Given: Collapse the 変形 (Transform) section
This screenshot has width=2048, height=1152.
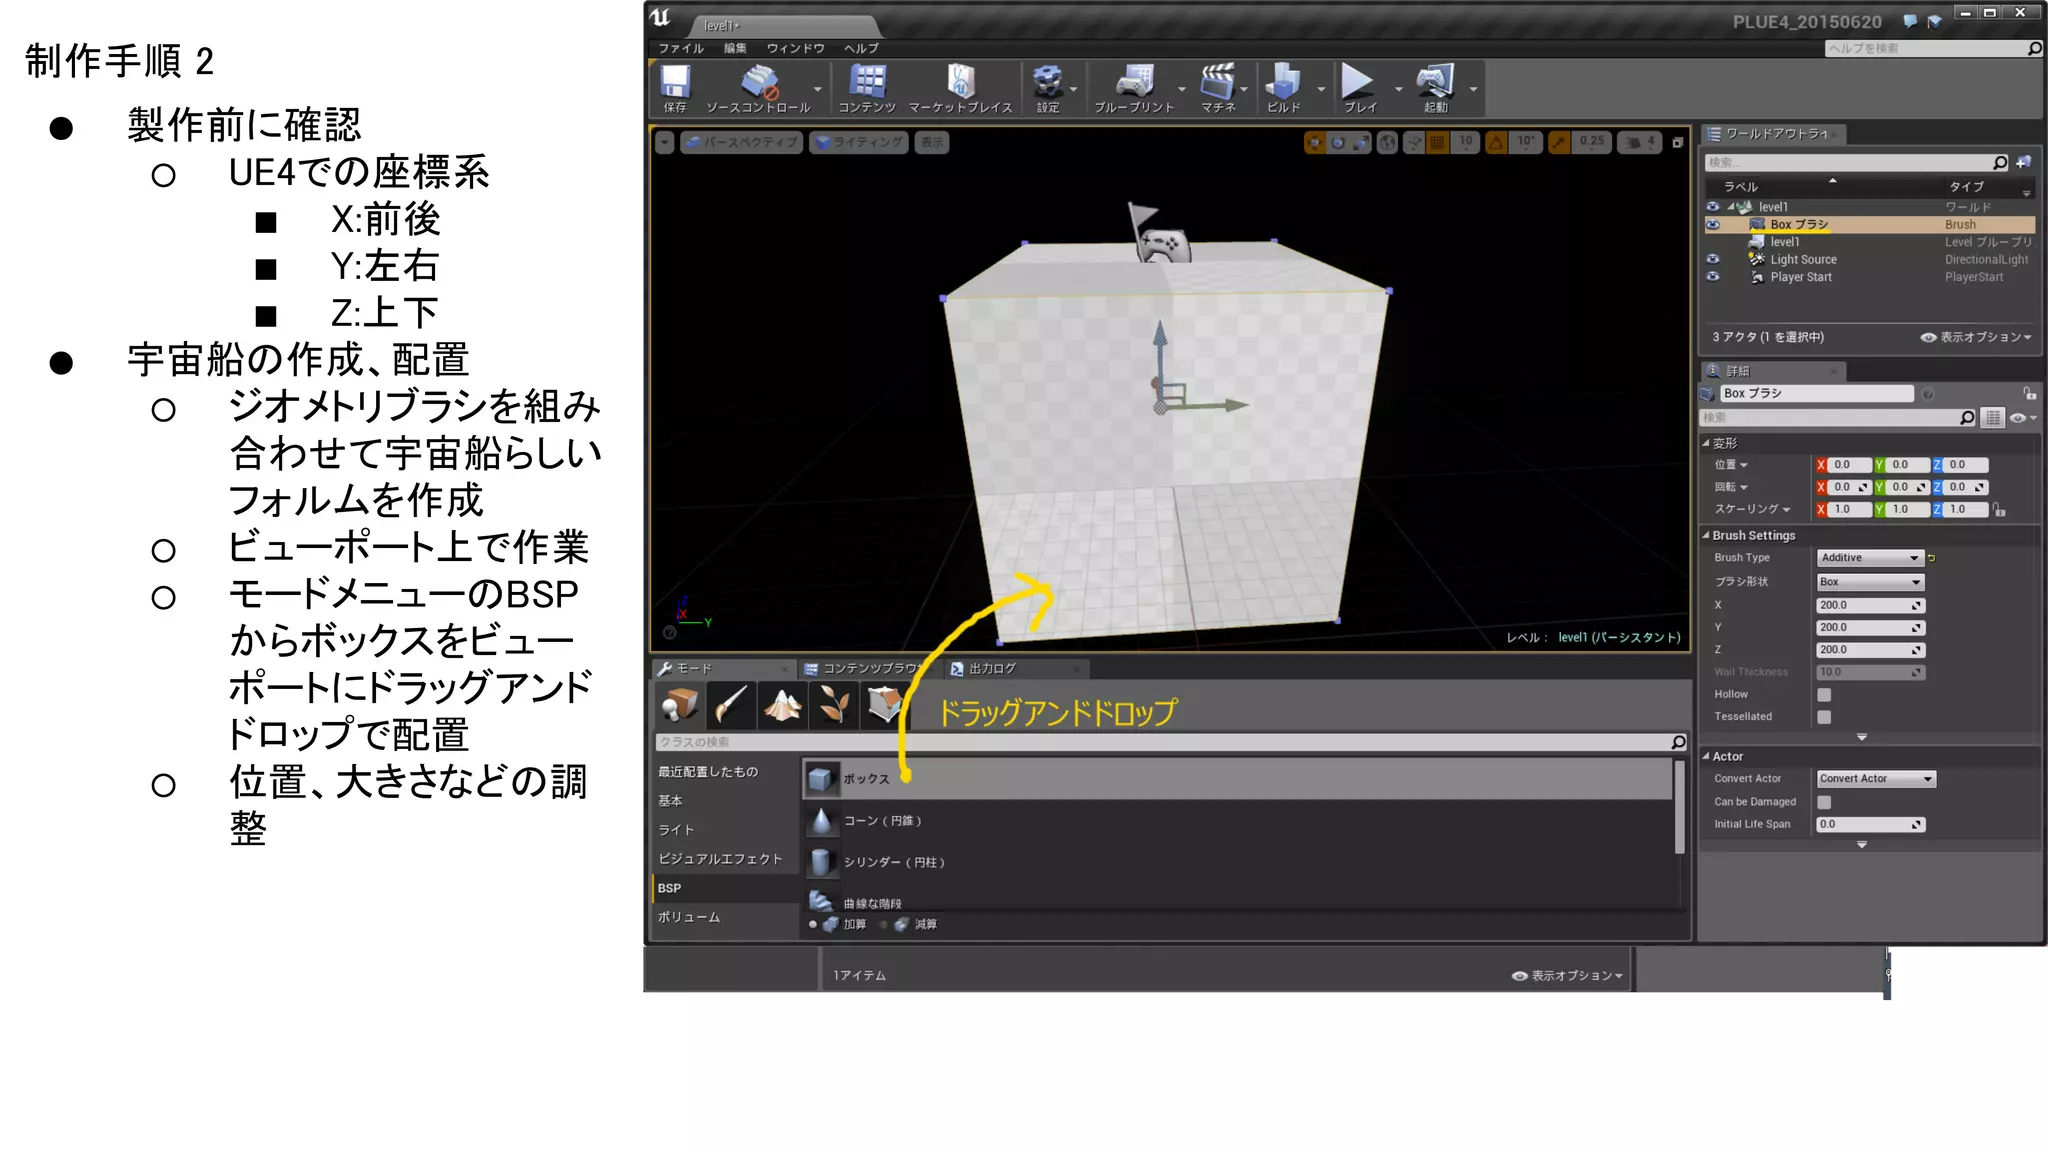Looking at the screenshot, I should pos(1706,443).
